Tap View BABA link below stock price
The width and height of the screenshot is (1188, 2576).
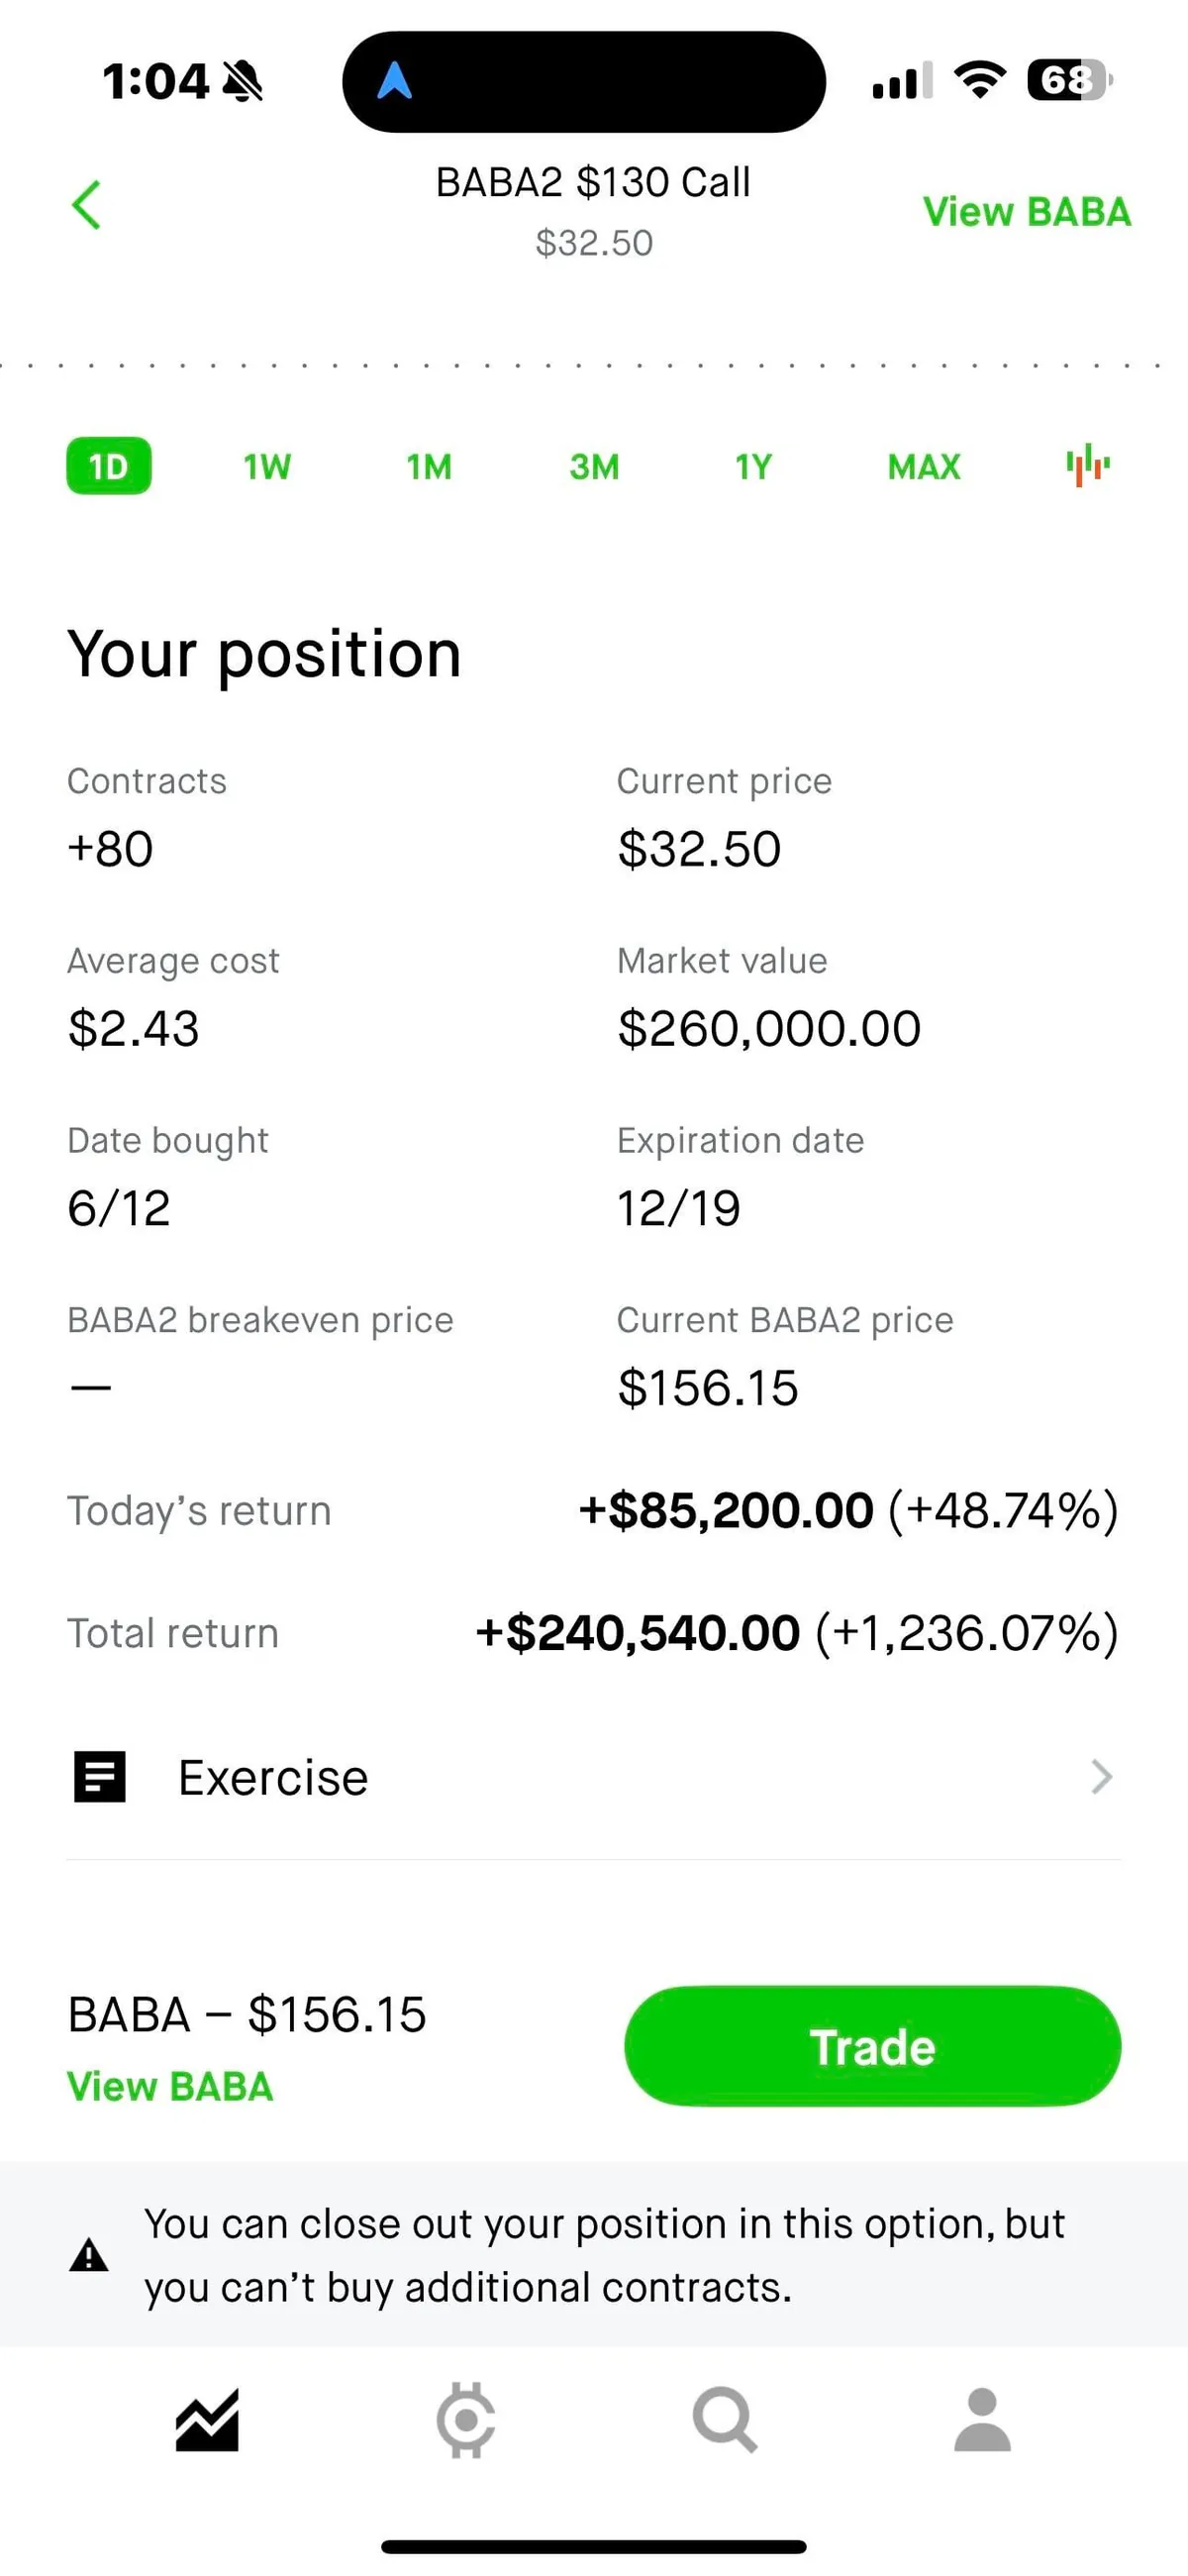point(170,2087)
